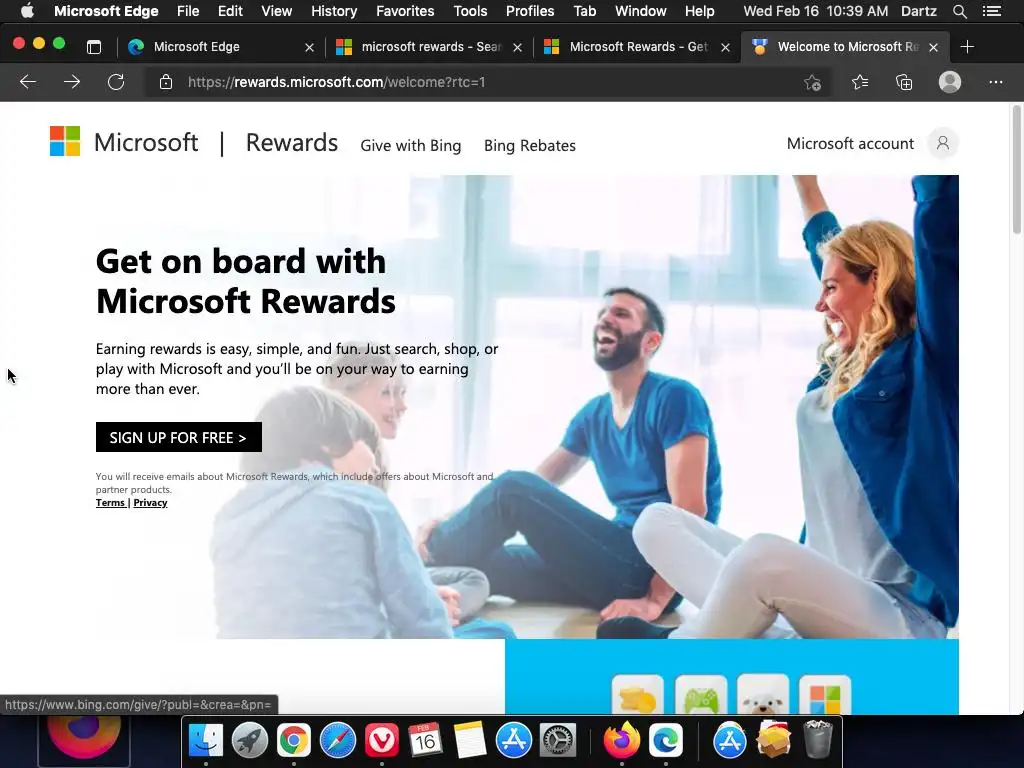Click the Microsoft four-color logo
Viewport: 1024px width, 768px height.
[x=65, y=141]
